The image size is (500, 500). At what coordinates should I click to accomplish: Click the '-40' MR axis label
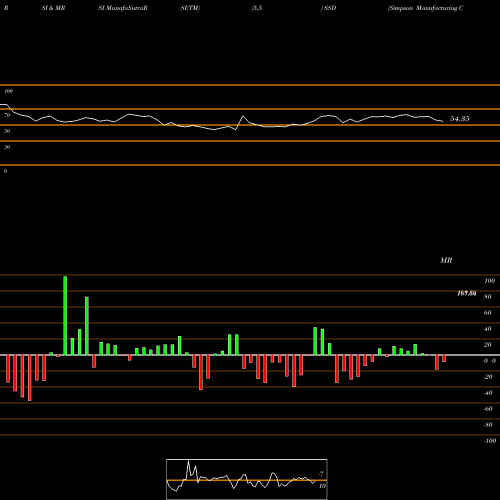[488, 393]
